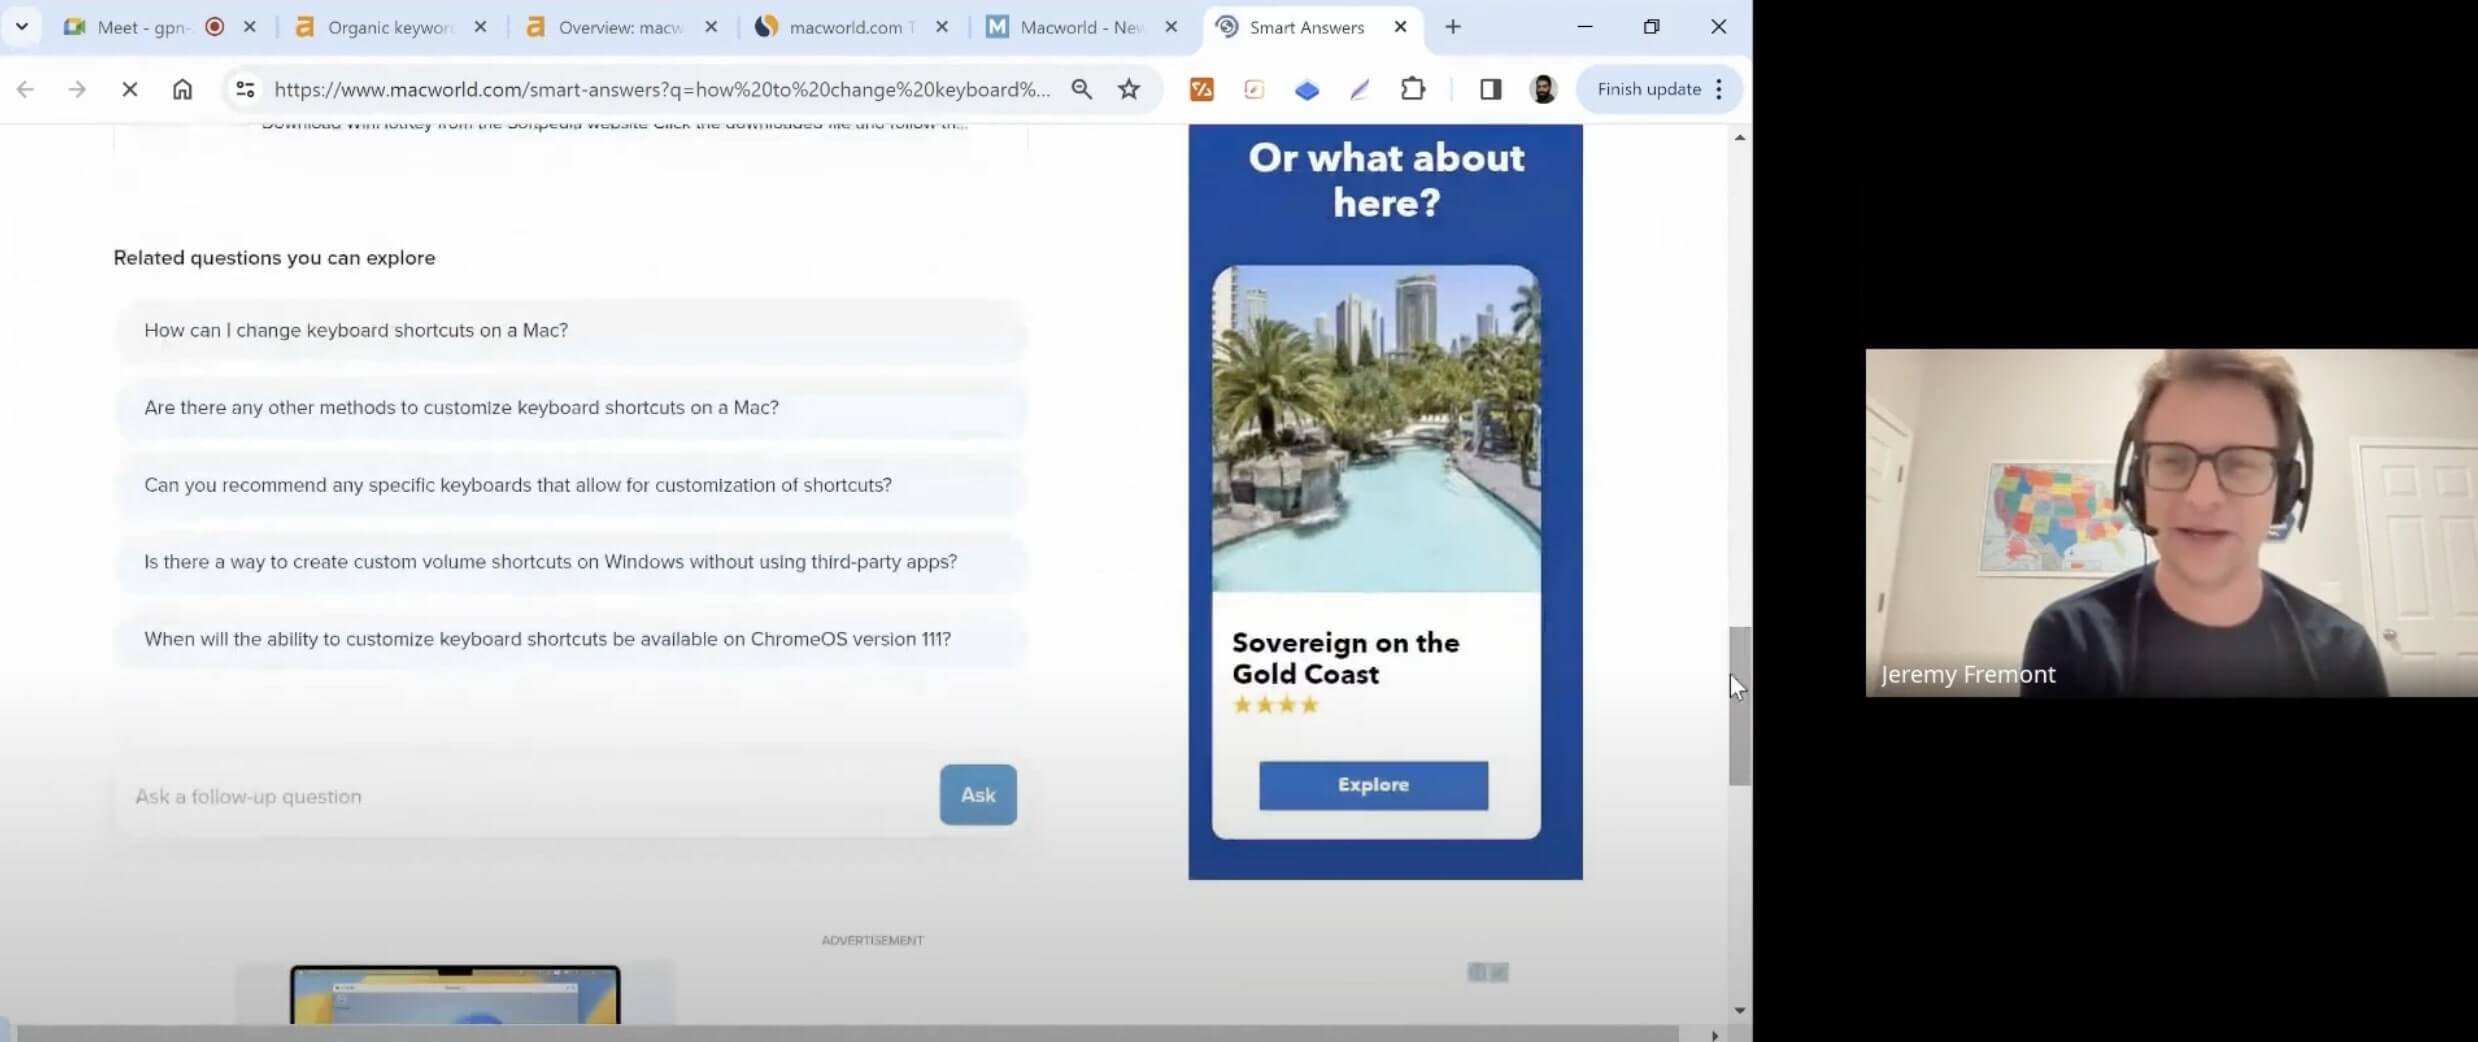The height and width of the screenshot is (1042, 2478).
Task: Go to the browser home page icon
Action: point(182,89)
